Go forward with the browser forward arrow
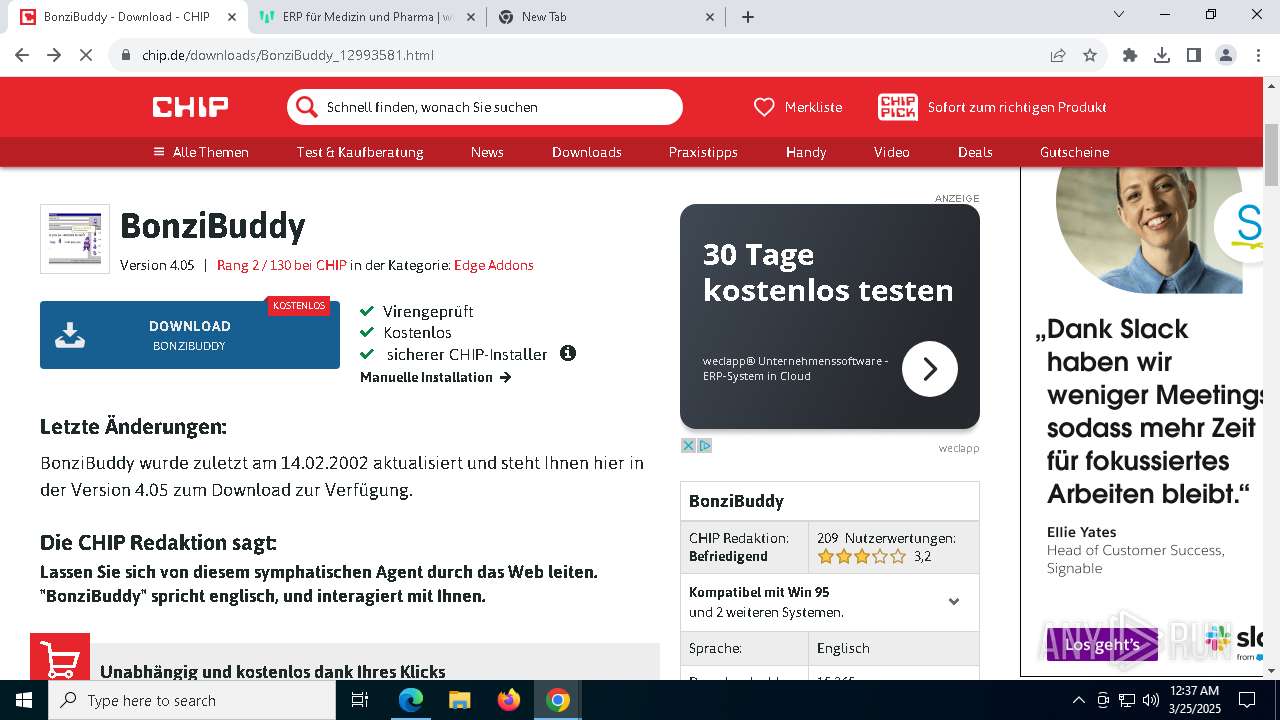The height and width of the screenshot is (720, 1280). [54, 55]
